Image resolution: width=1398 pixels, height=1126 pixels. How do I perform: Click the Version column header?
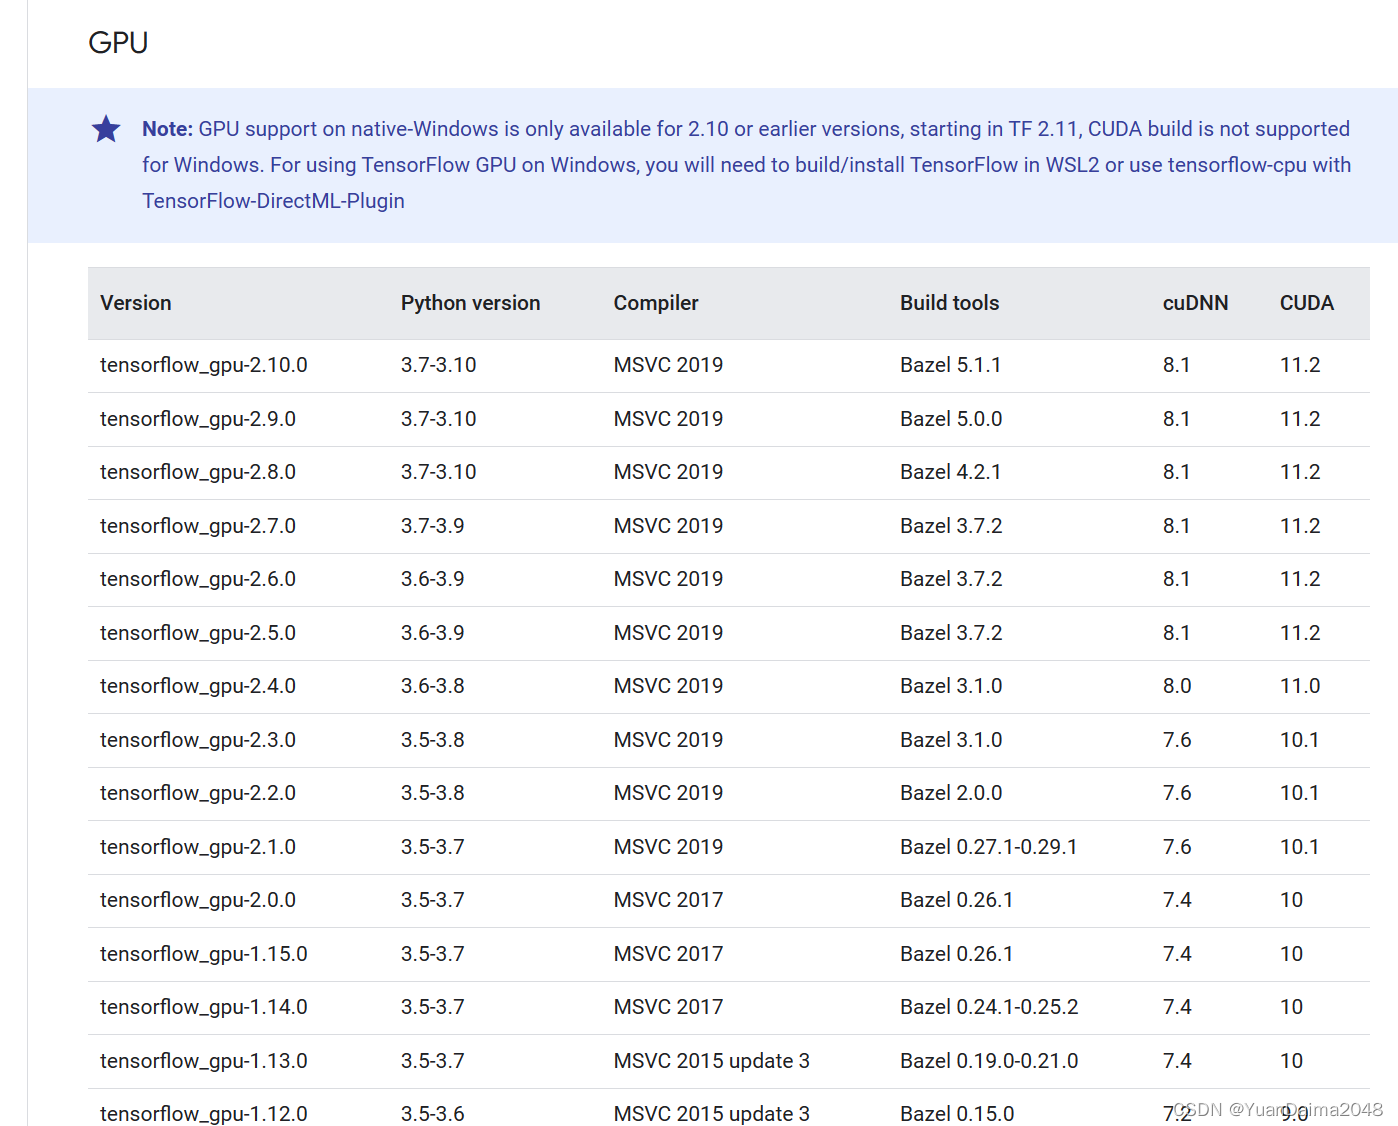[136, 303]
